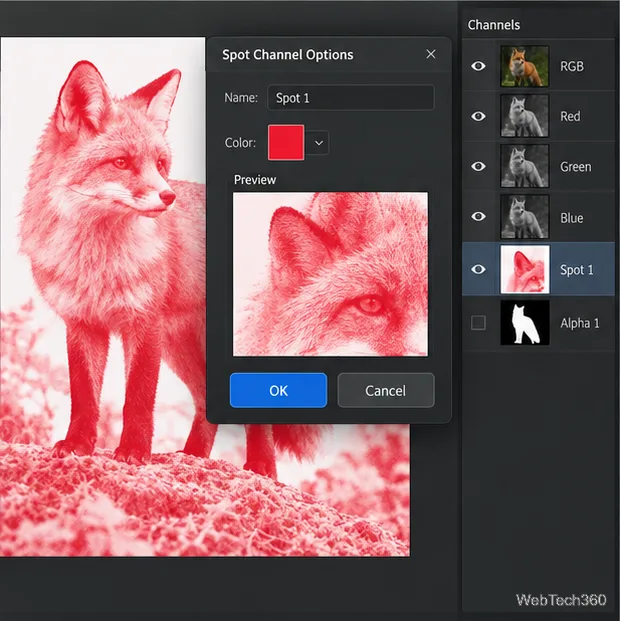The width and height of the screenshot is (620, 621).
Task: Hide the Blue channel via eye icon
Action: point(478,217)
